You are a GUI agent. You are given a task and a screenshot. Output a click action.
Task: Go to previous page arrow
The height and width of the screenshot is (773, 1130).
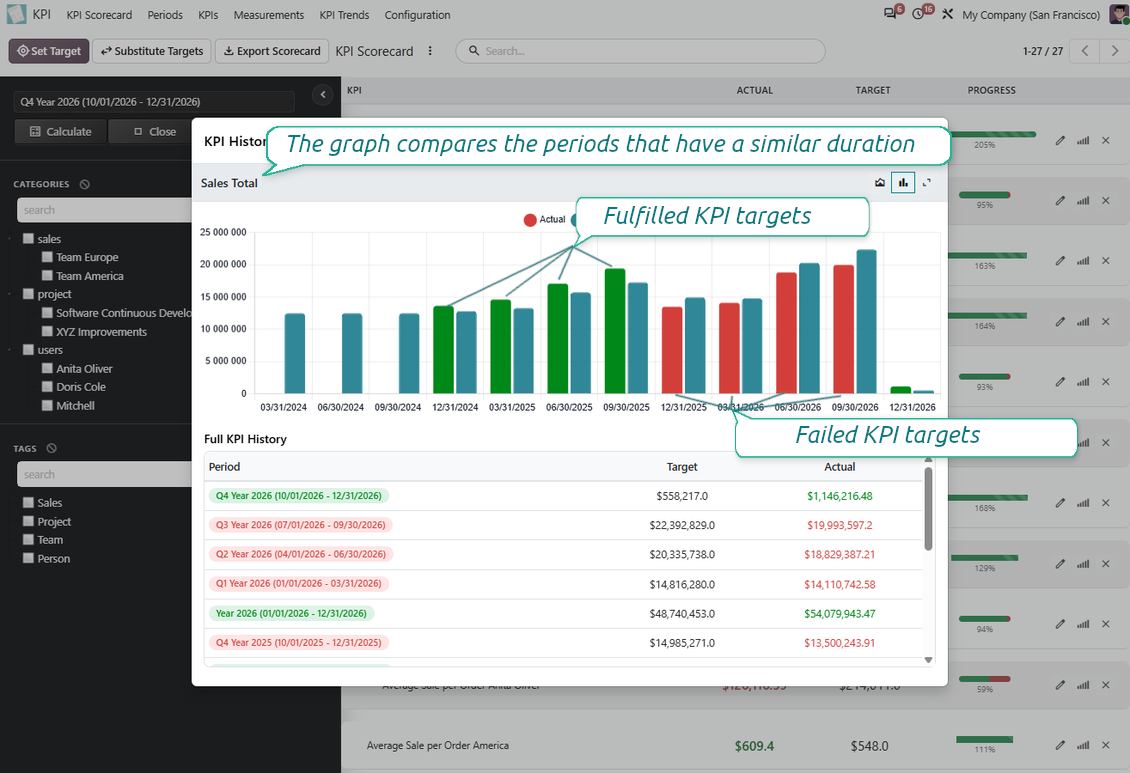[x=1085, y=50]
